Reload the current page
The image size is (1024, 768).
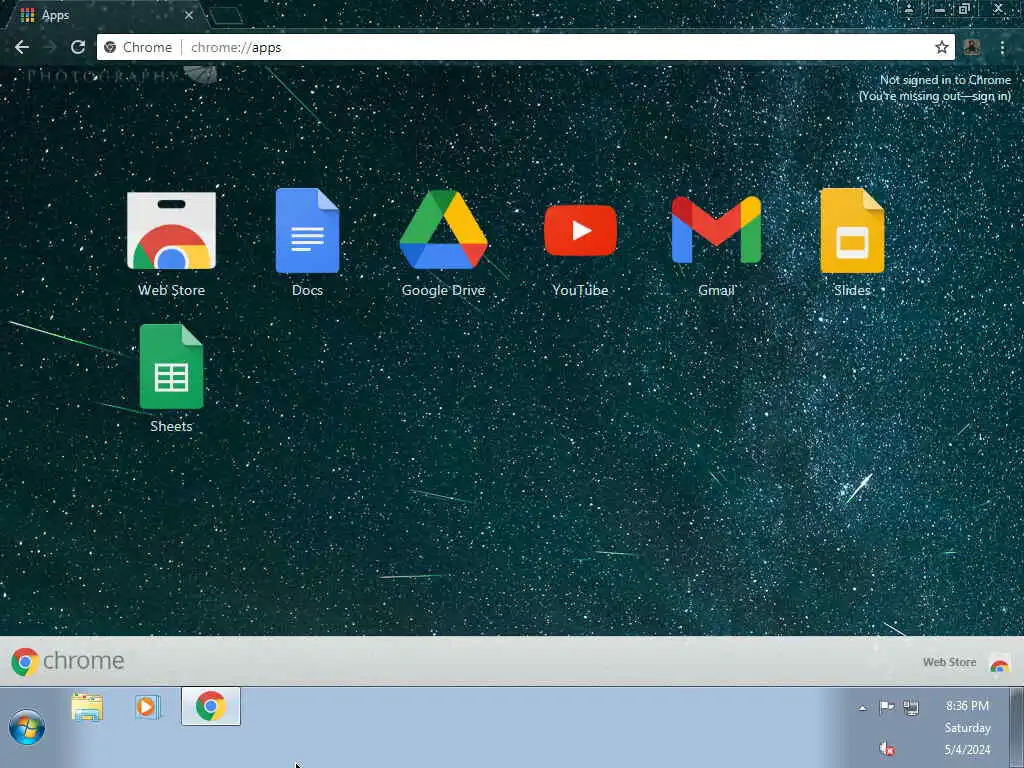click(78, 47)
